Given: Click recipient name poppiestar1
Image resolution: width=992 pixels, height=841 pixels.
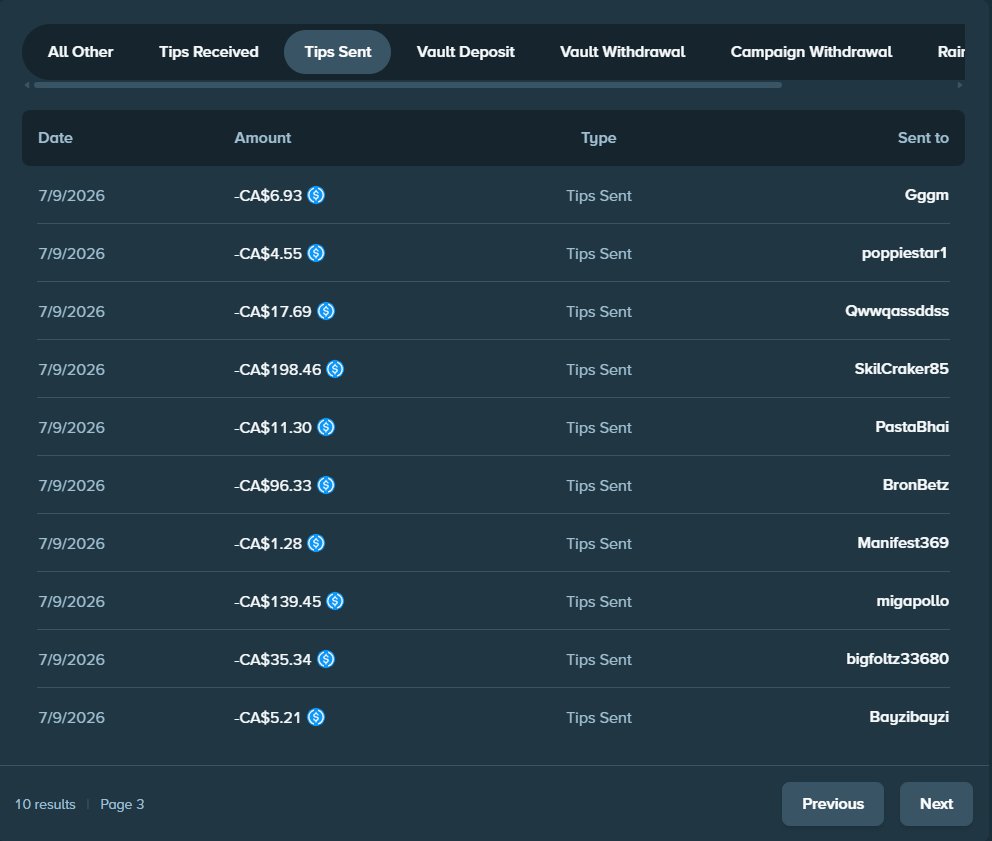Looking at the screenshot, I should 905,253.
